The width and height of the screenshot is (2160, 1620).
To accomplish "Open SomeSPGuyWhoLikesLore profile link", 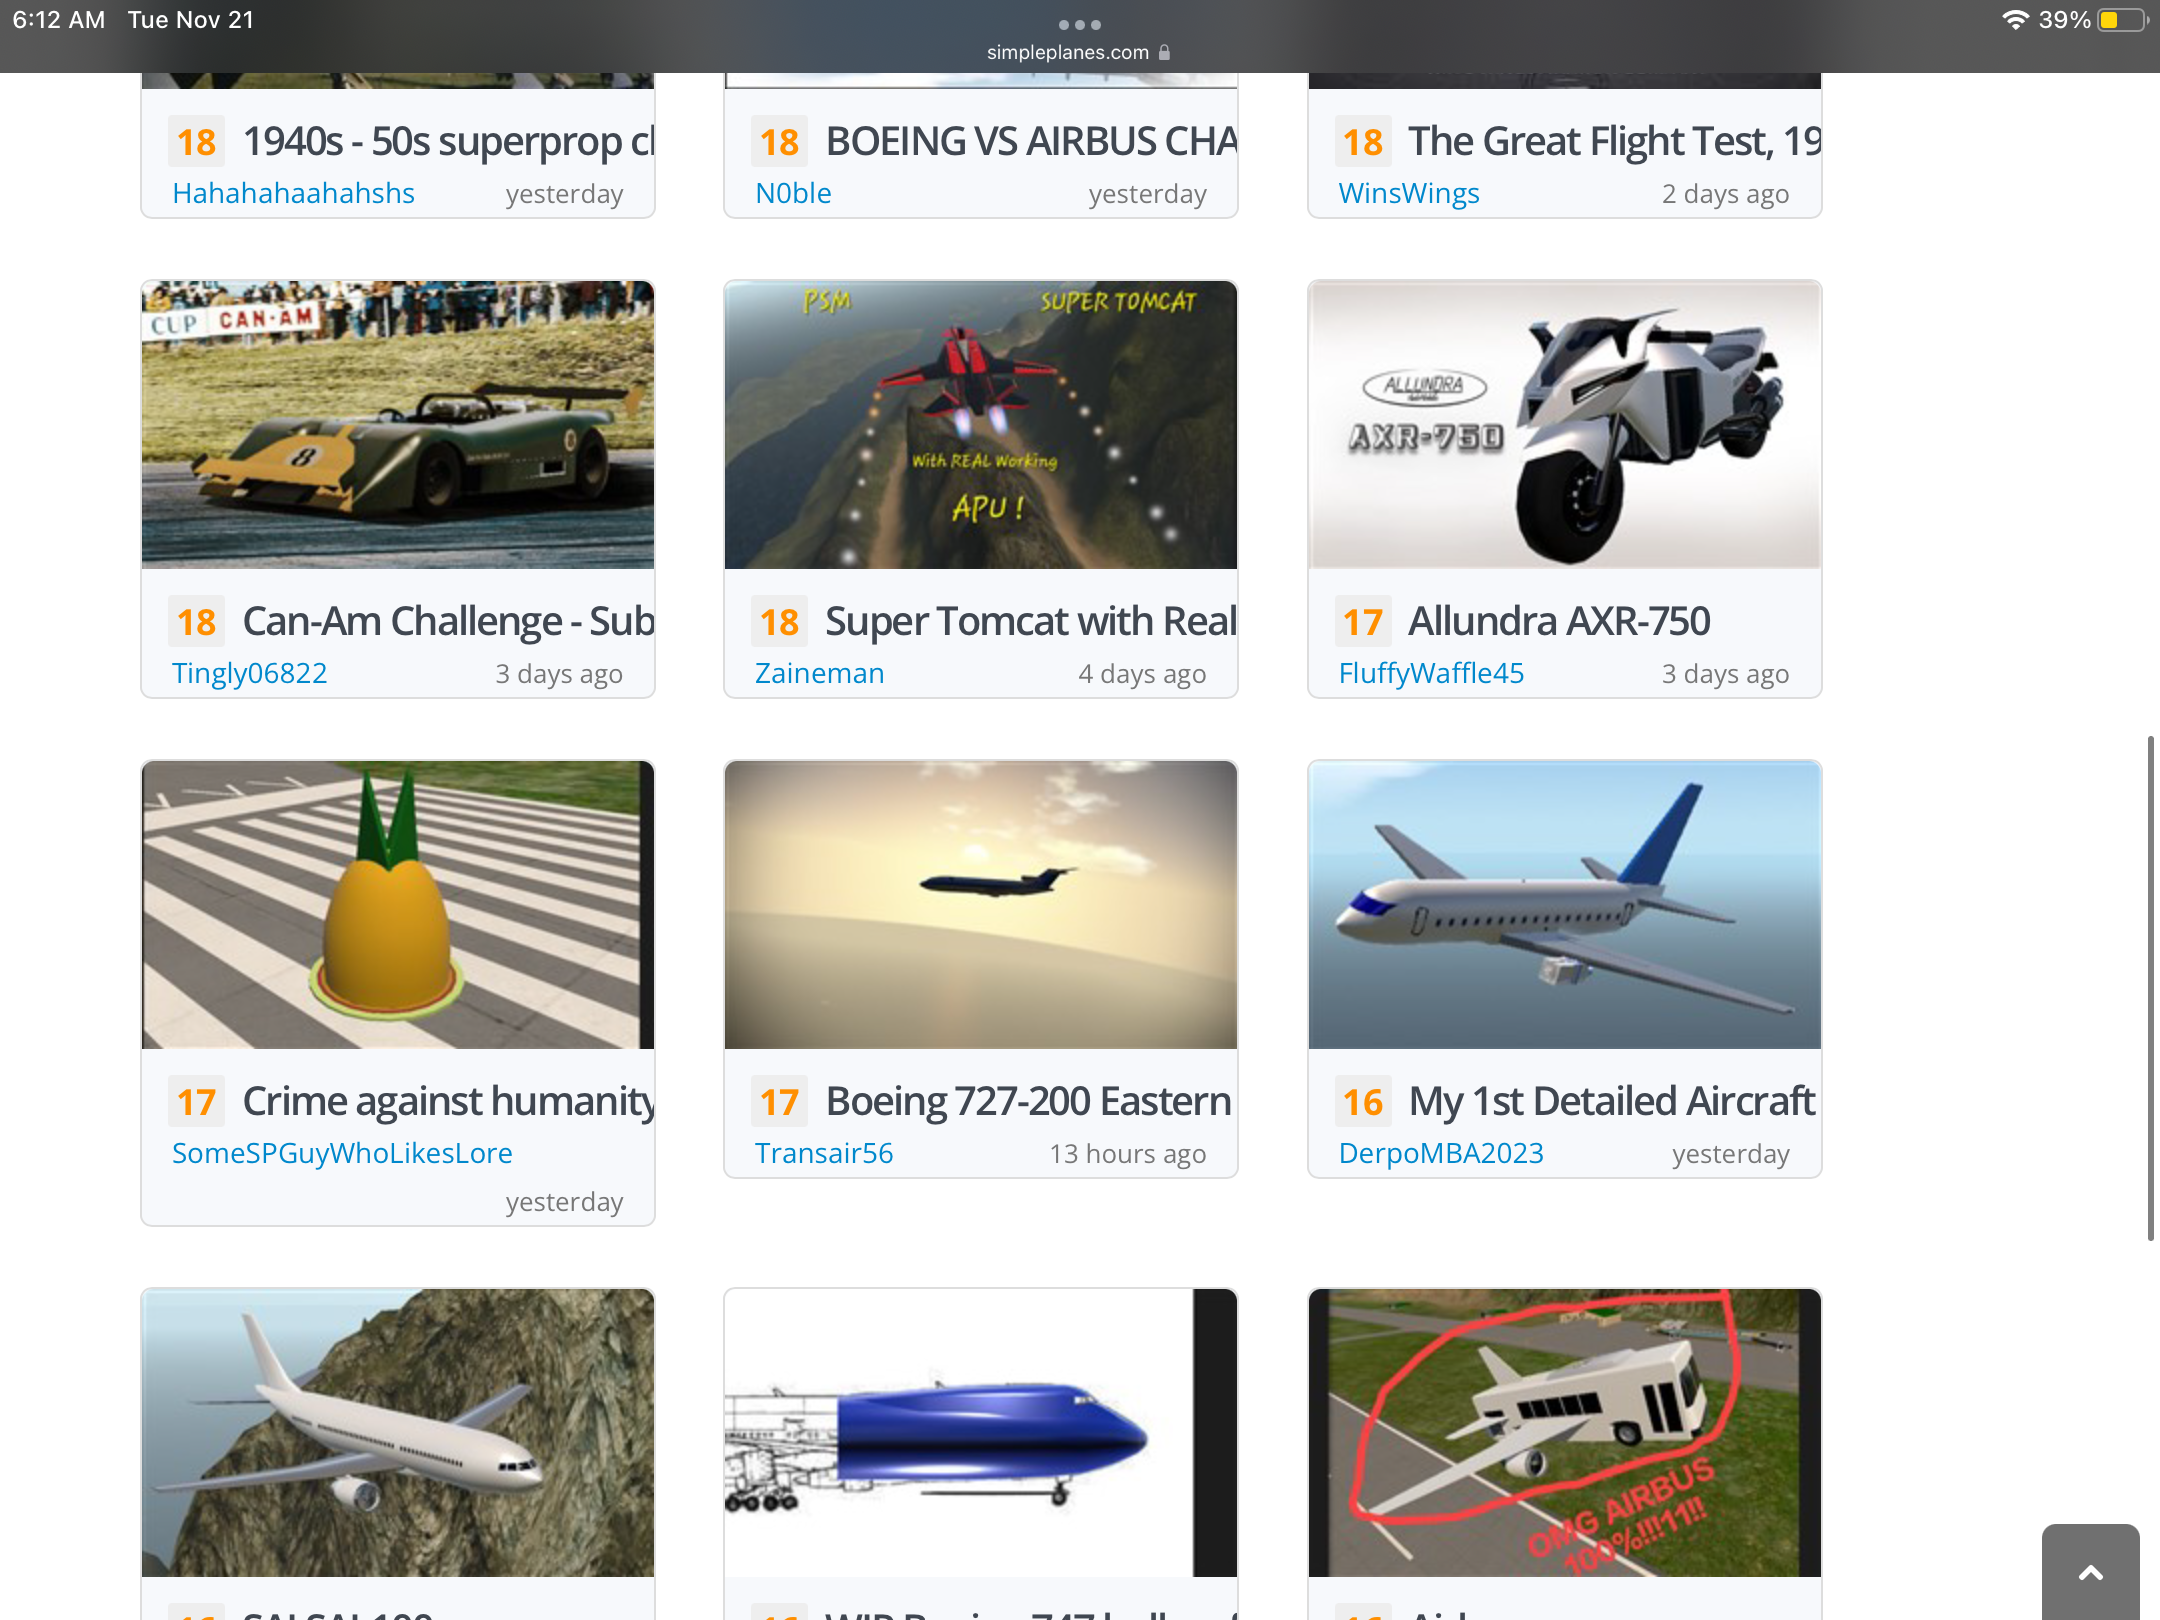I will tap(342, 1153).
